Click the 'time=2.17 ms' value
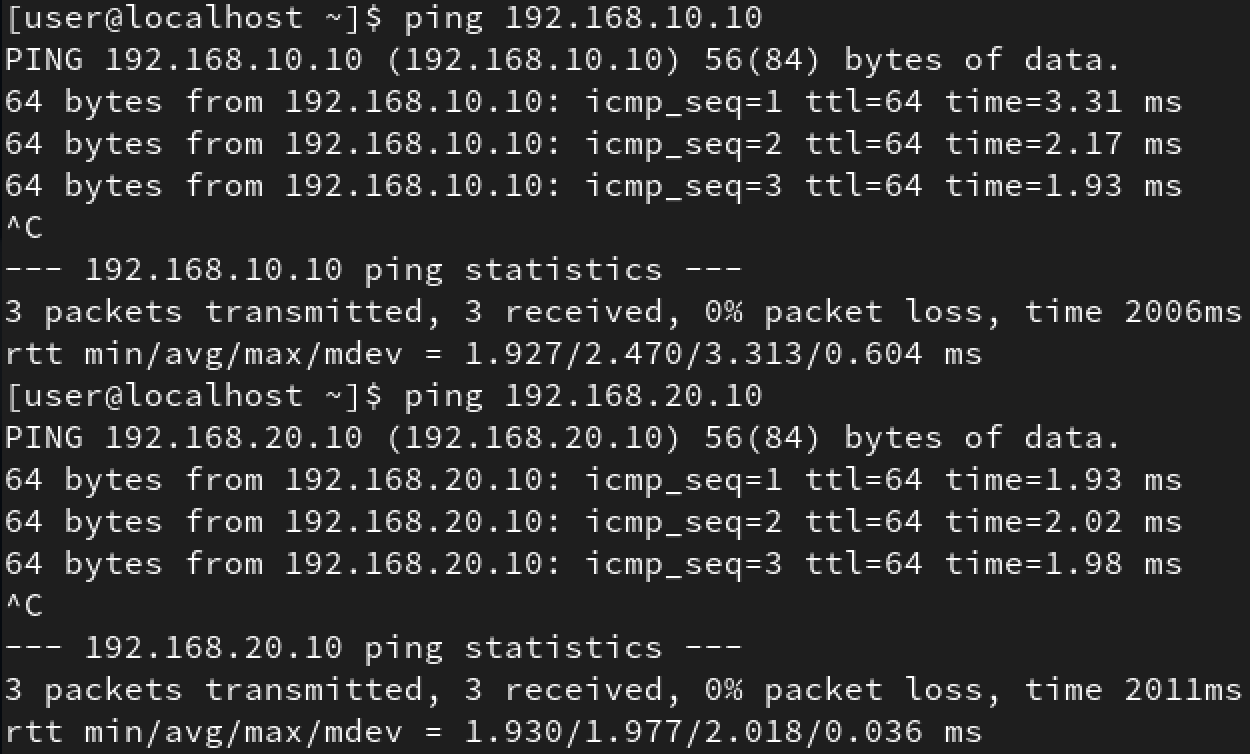This screenshot has height=754, width=1250. 1063,144
